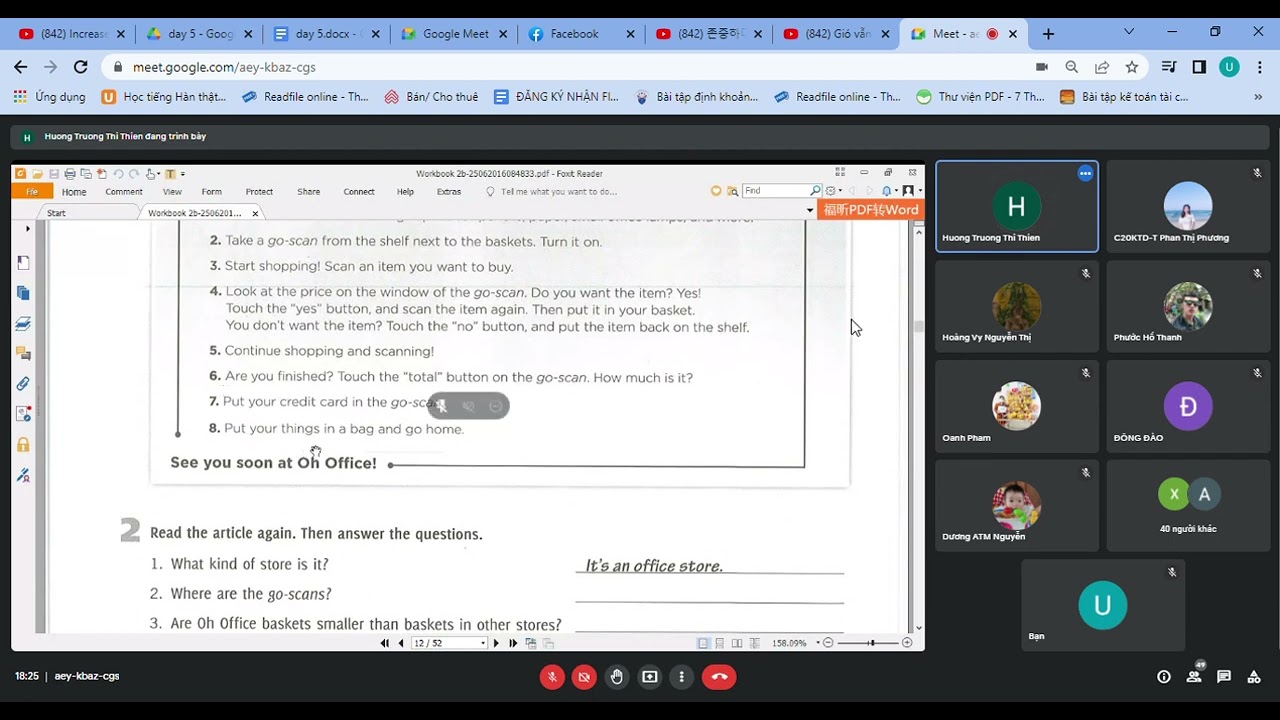Click the Foxit open folder icon

point(37,174)
